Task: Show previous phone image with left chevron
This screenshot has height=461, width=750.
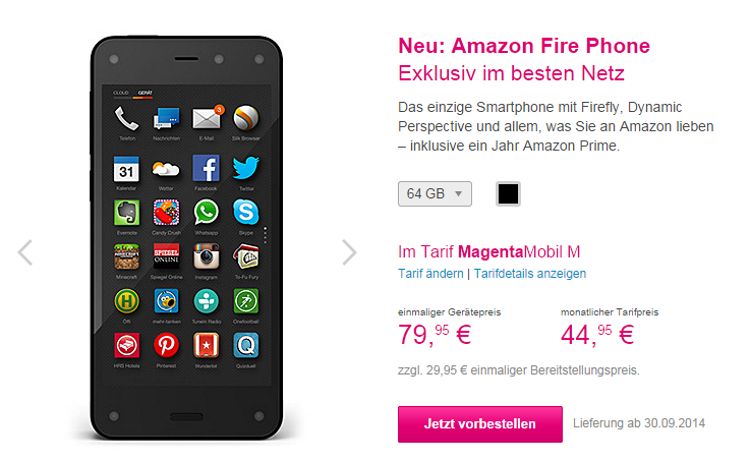Action: click(25, 252)
